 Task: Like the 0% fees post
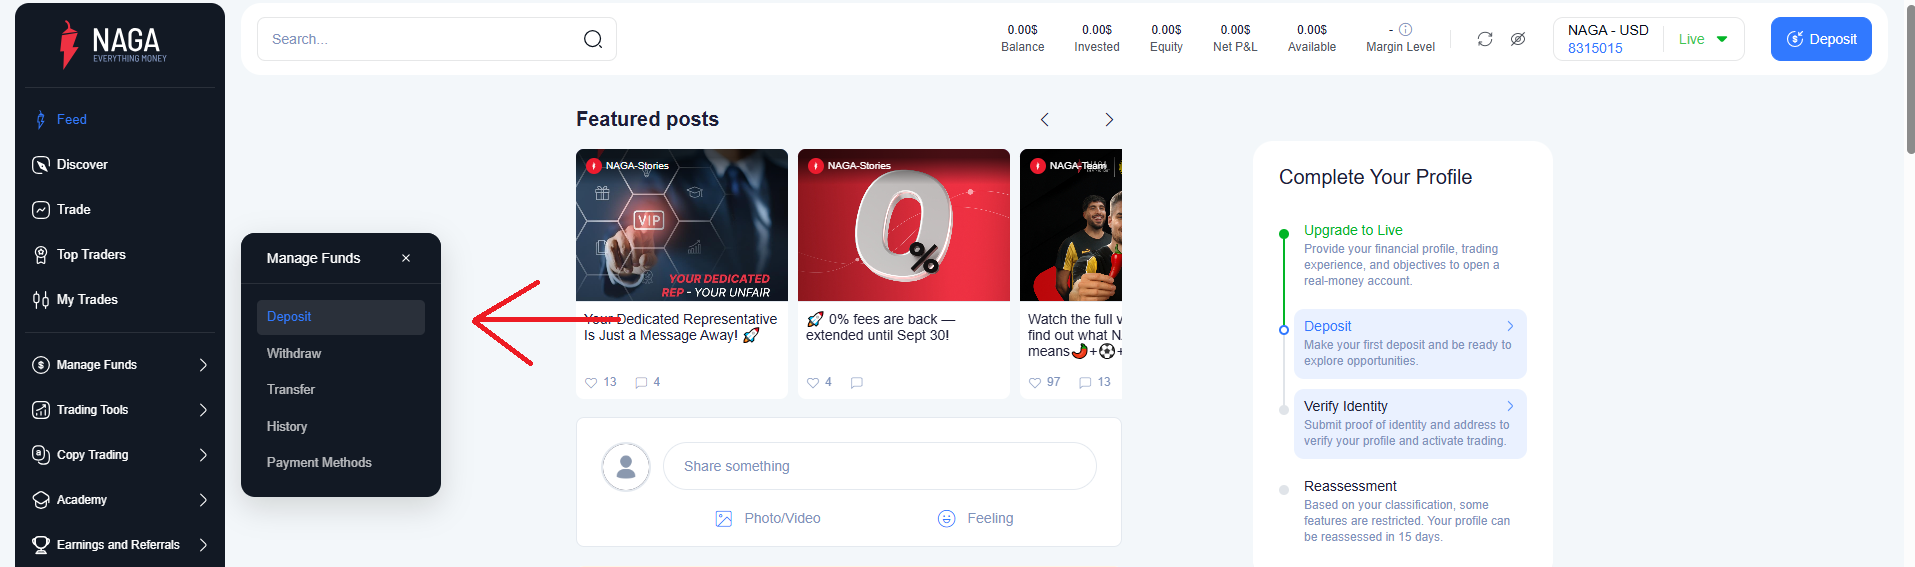point(813,382)
